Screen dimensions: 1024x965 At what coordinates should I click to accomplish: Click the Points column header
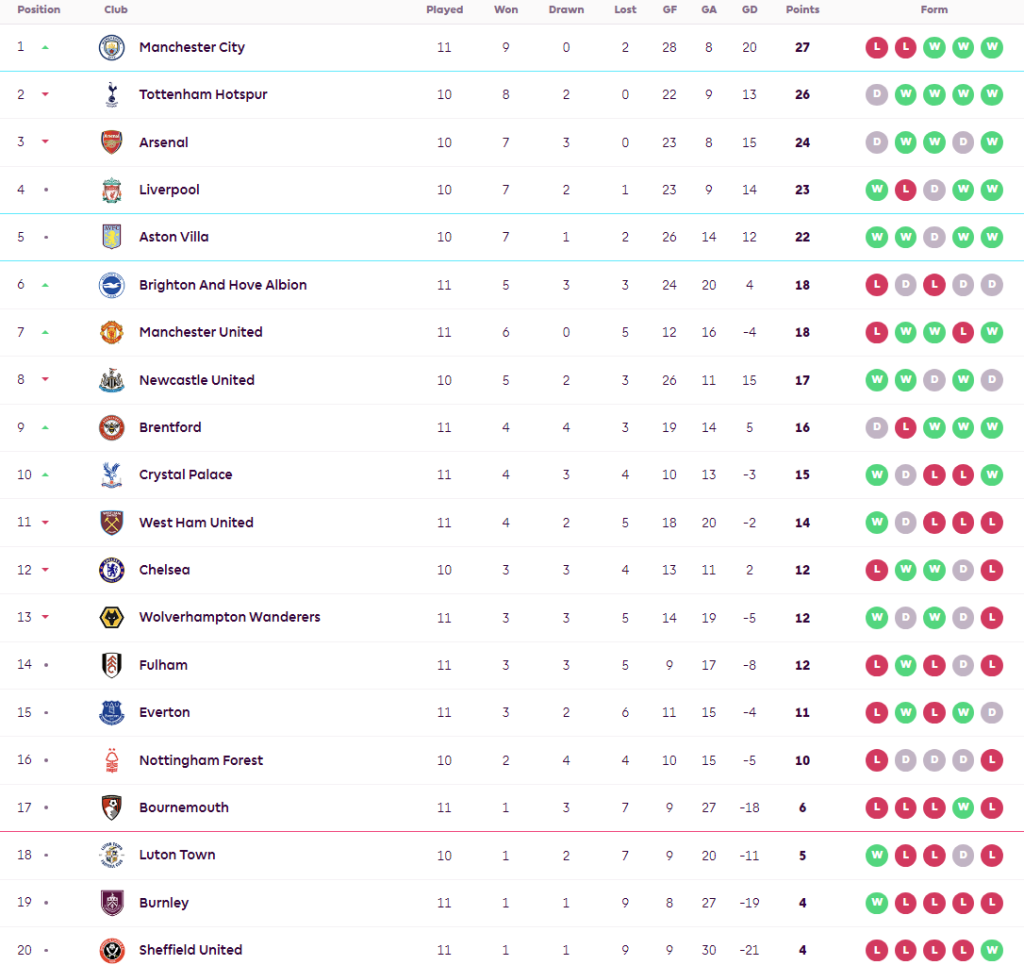tap(802, 10)
